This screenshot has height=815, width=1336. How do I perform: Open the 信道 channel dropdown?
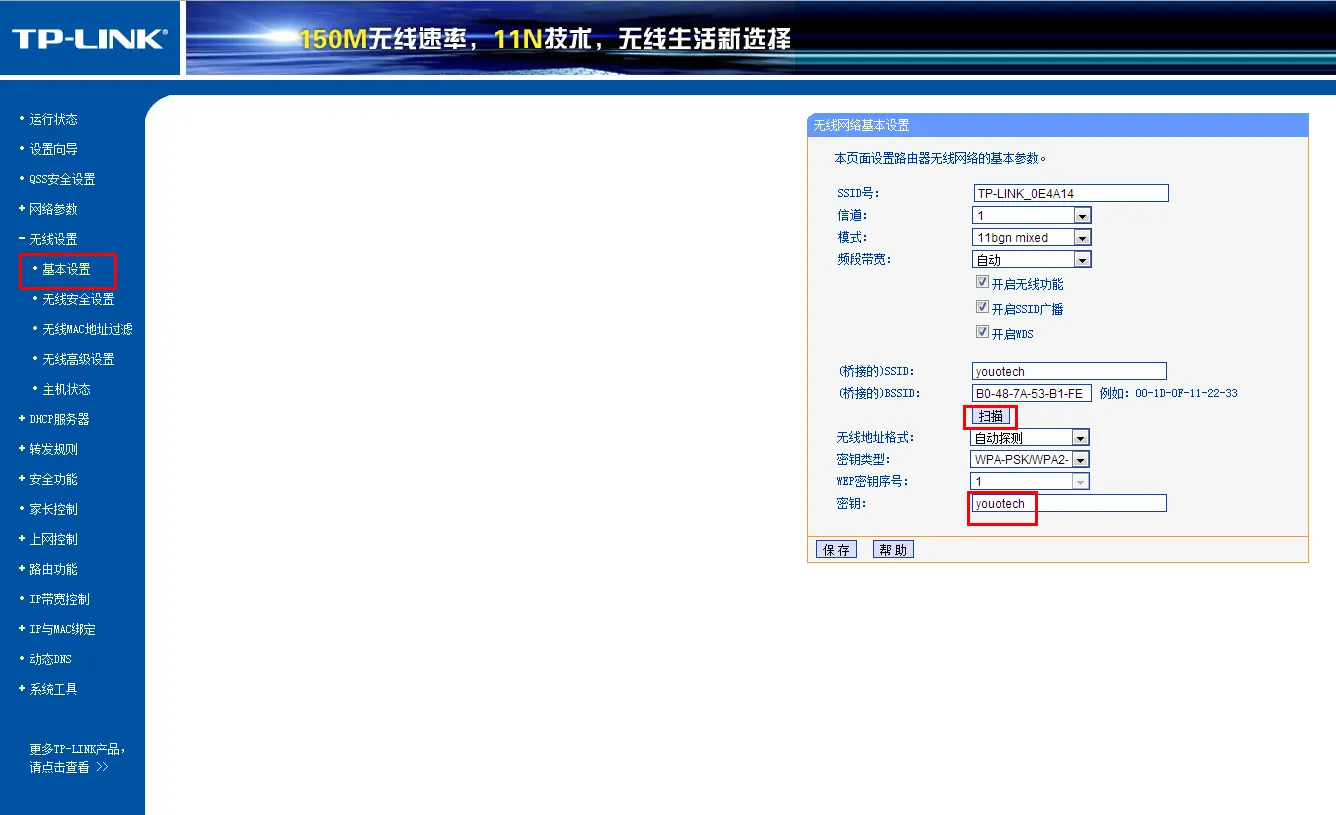click(x=1032, y=215)
